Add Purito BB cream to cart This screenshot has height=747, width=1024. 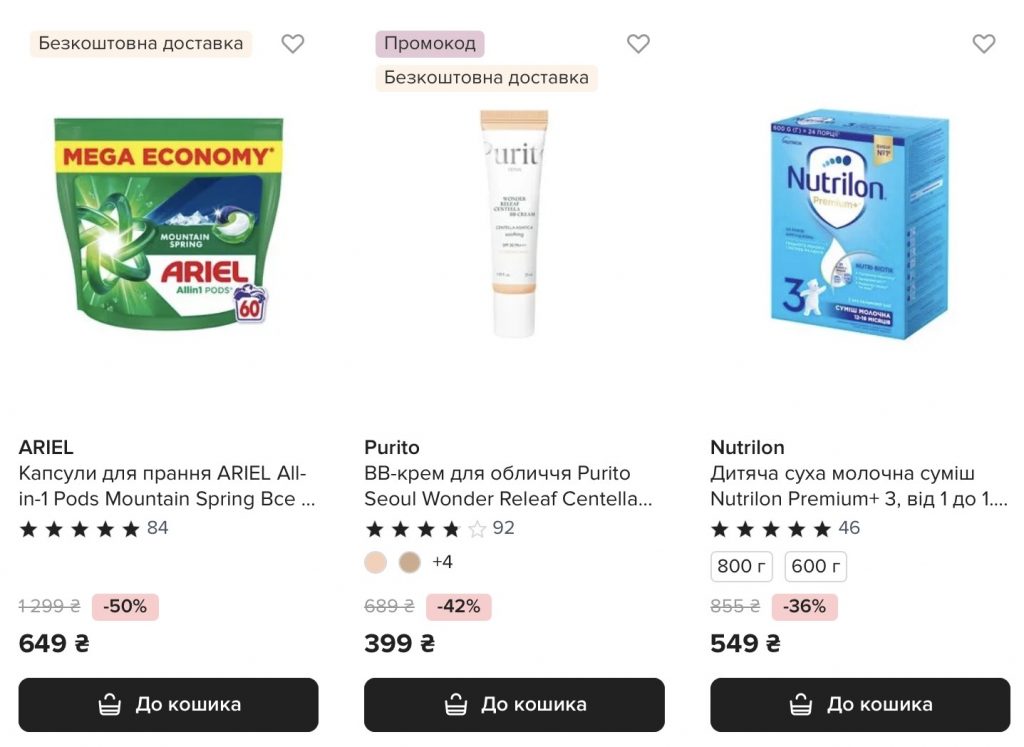(514, 705)
